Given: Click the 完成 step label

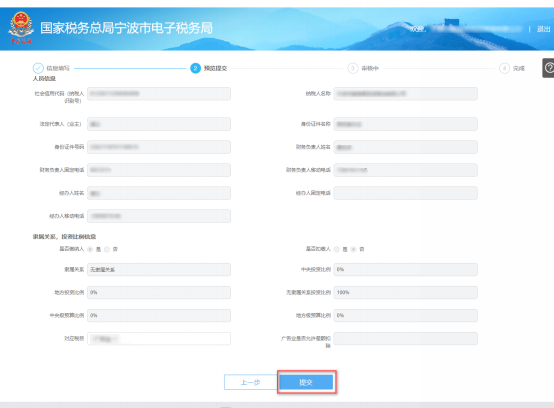Looking at the screenshot, I should point(519,68).
